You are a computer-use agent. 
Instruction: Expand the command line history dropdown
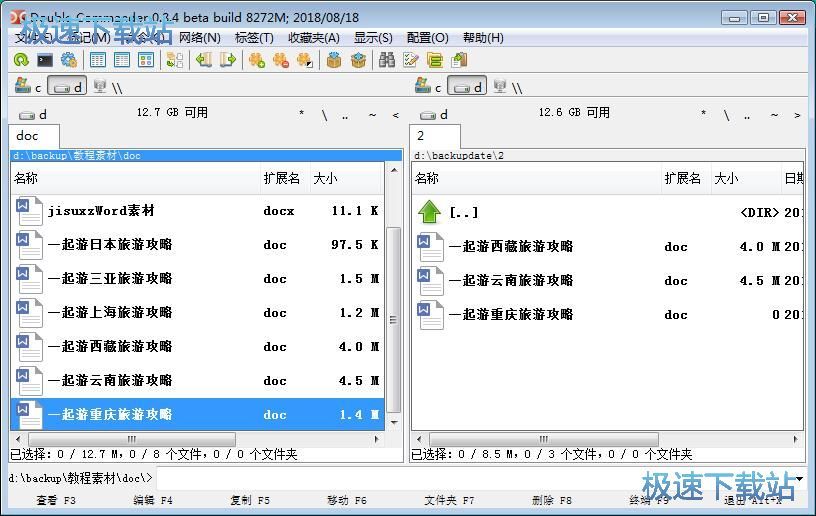[x=800, y=478]
